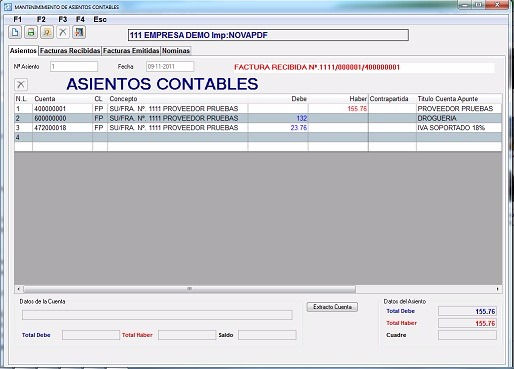Image resolution: width=514 pixels, height=369 pixels.
Task: Click the Datos del Asiento Total Debe value
Action: tap(467, 311)
